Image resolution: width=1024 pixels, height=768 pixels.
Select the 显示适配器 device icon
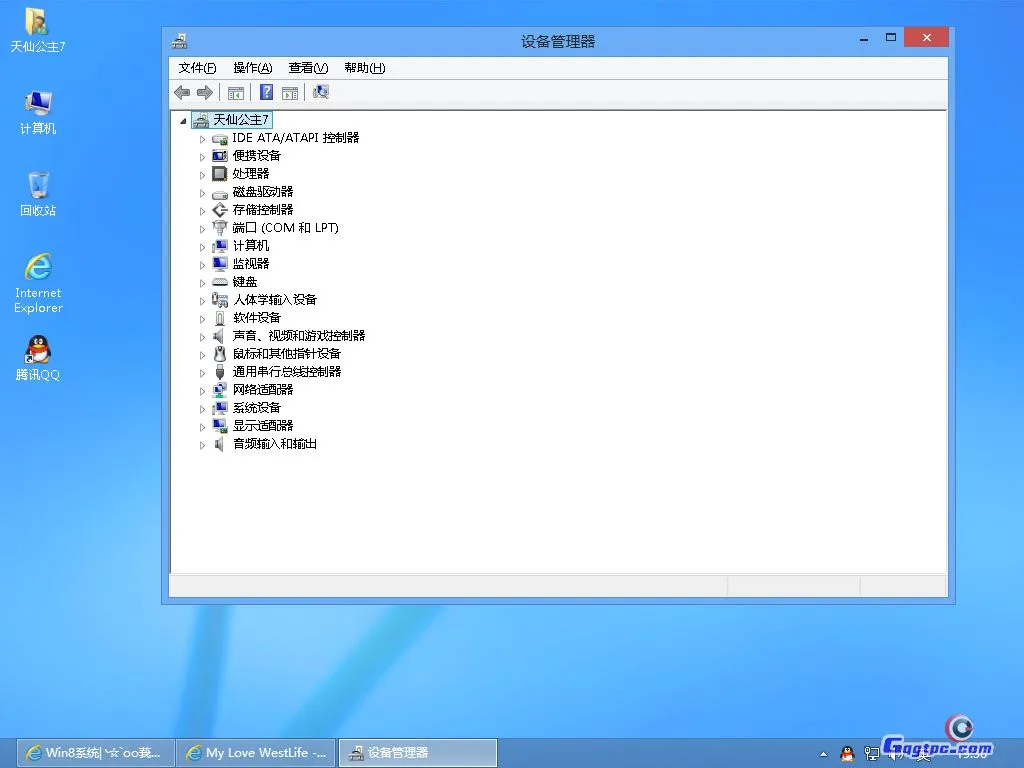pyautogui.click(x=219, y=425)
